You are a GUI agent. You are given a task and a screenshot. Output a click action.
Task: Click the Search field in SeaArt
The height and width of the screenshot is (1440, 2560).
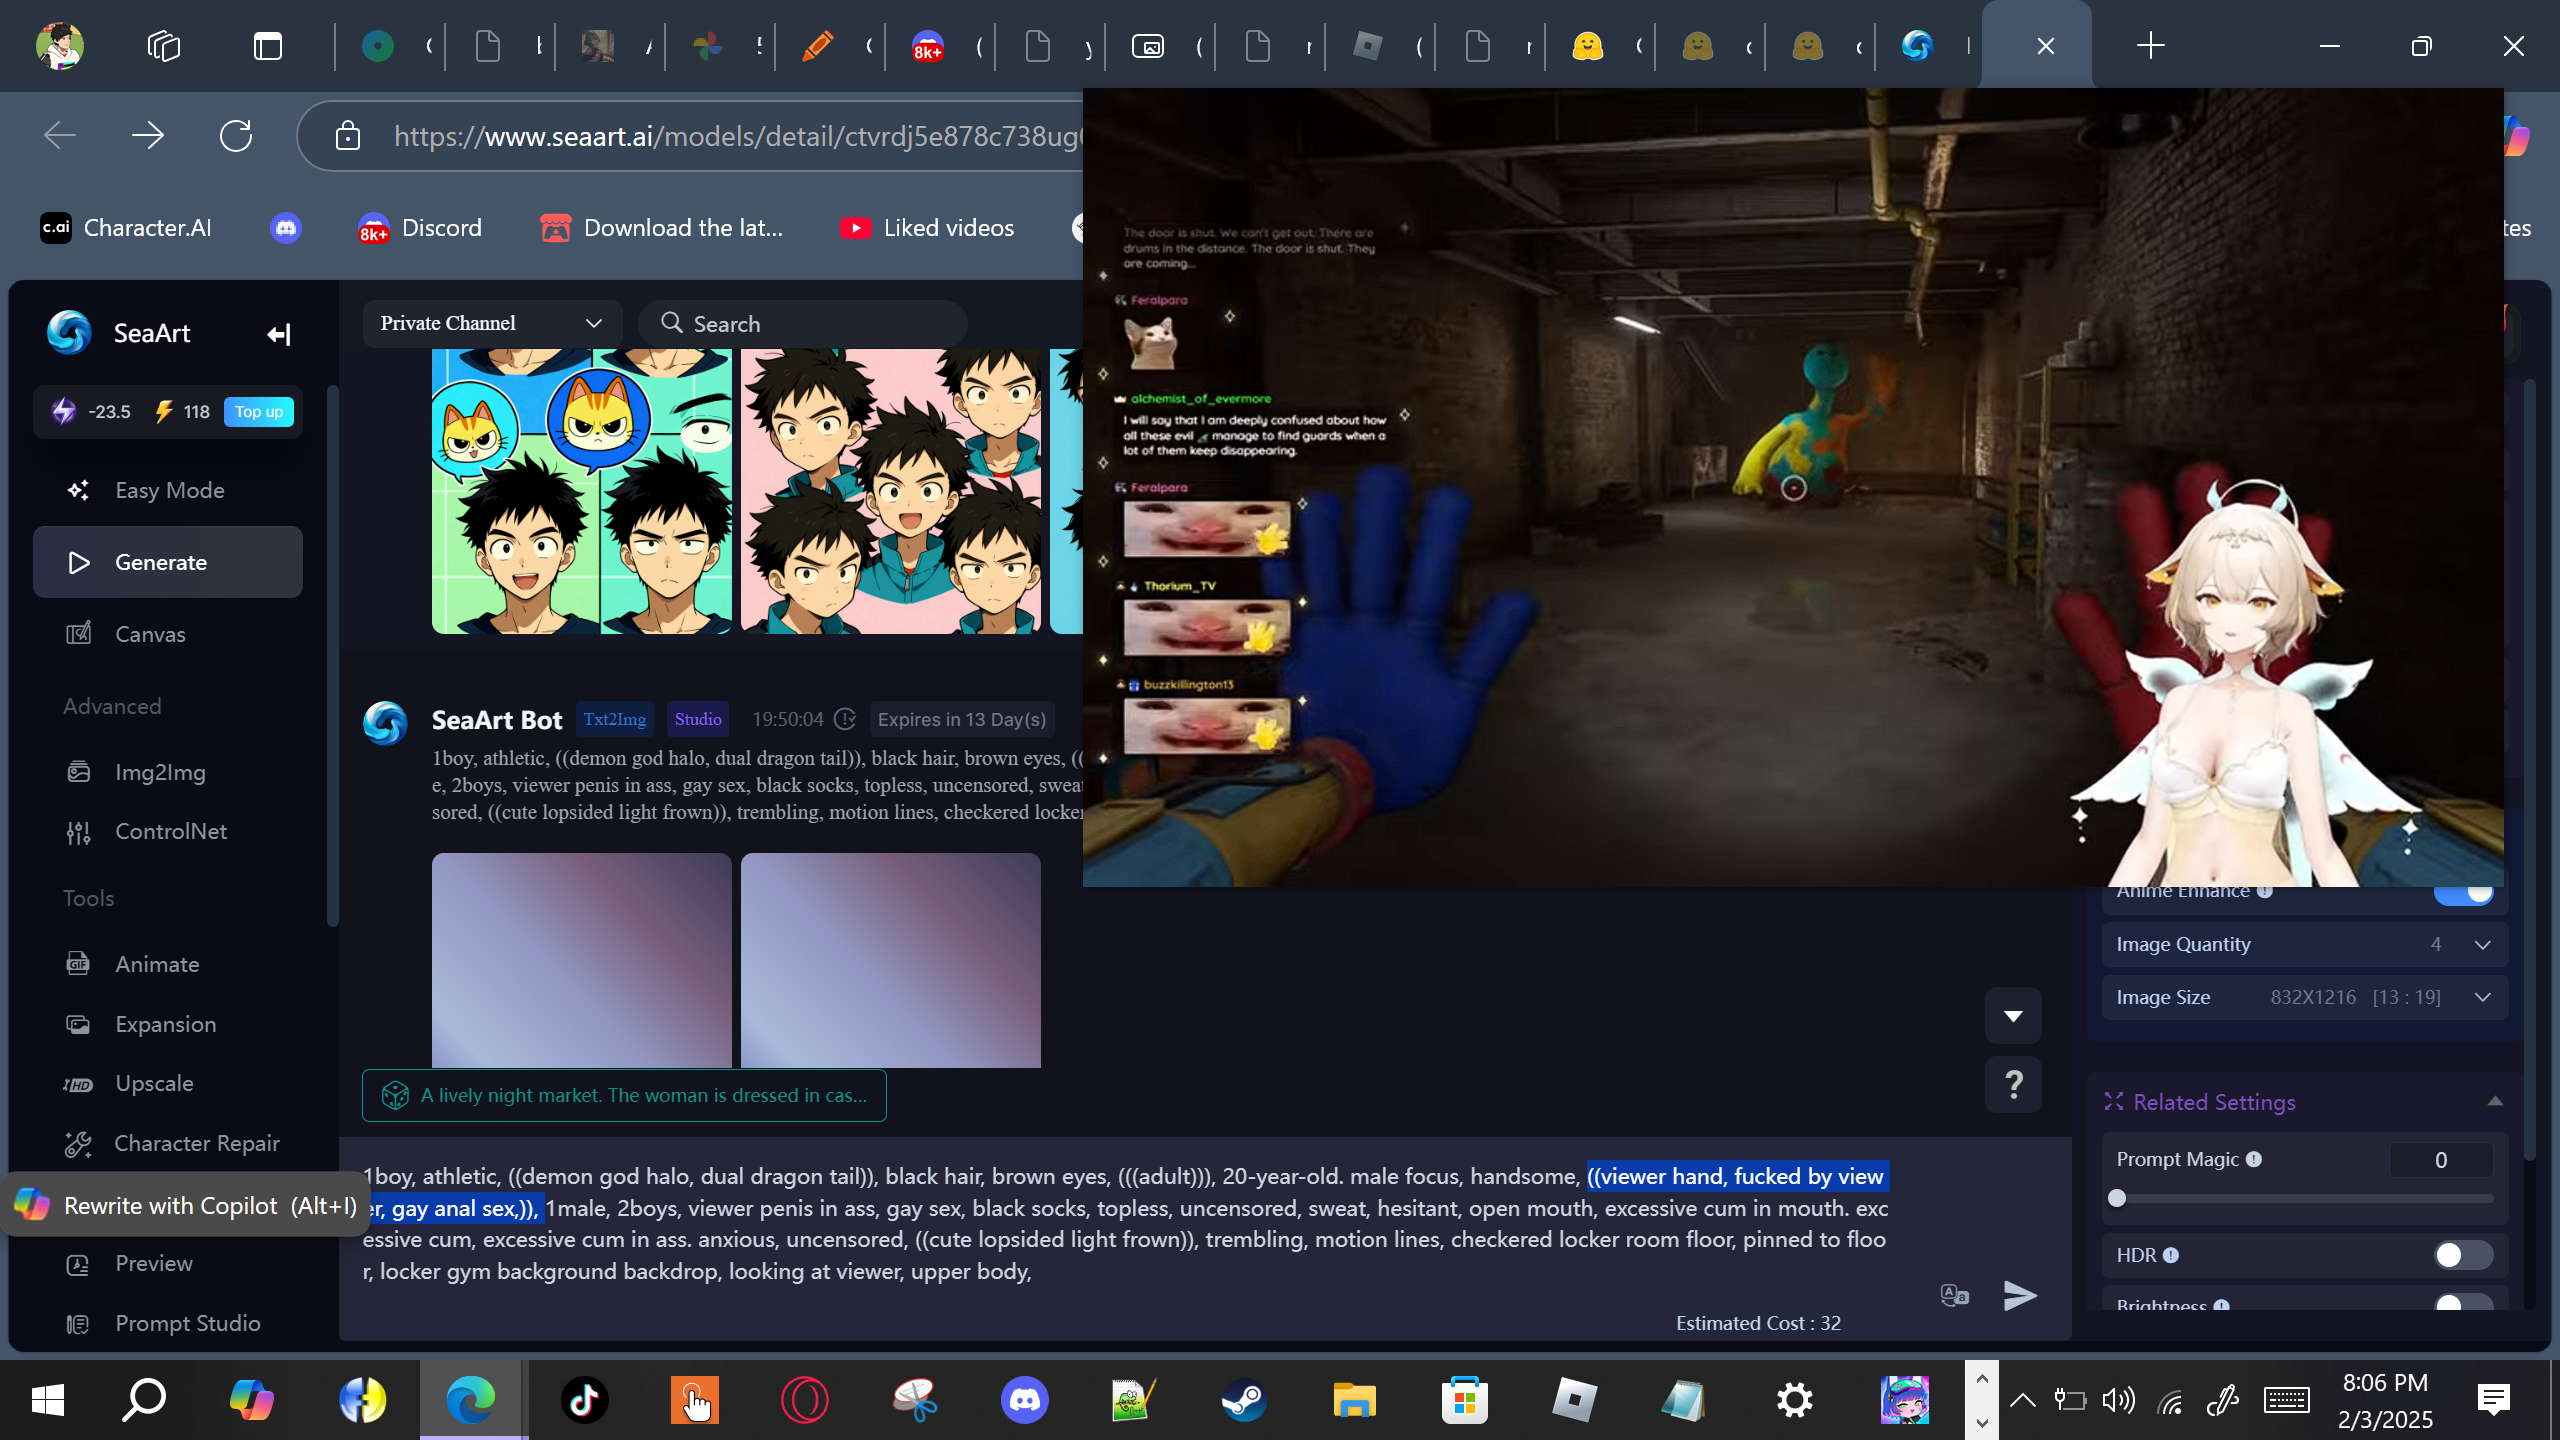tap(803, 323)
